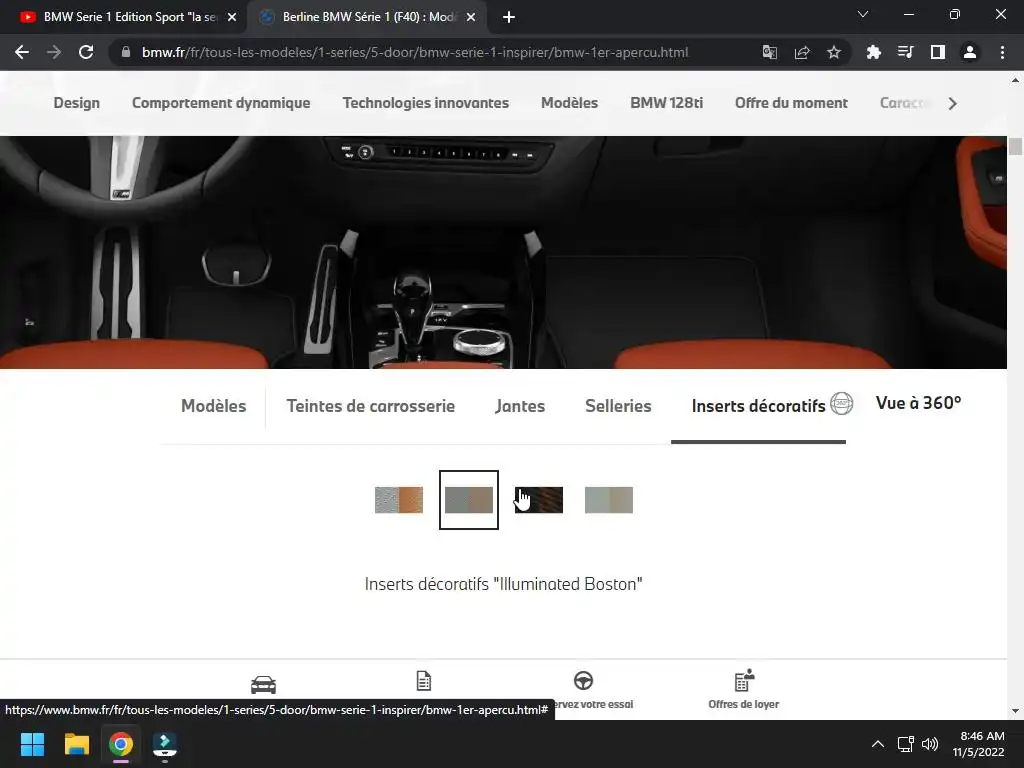Click the Vue à 360° link
1024x768 pixels.
(x=918, y=403)
